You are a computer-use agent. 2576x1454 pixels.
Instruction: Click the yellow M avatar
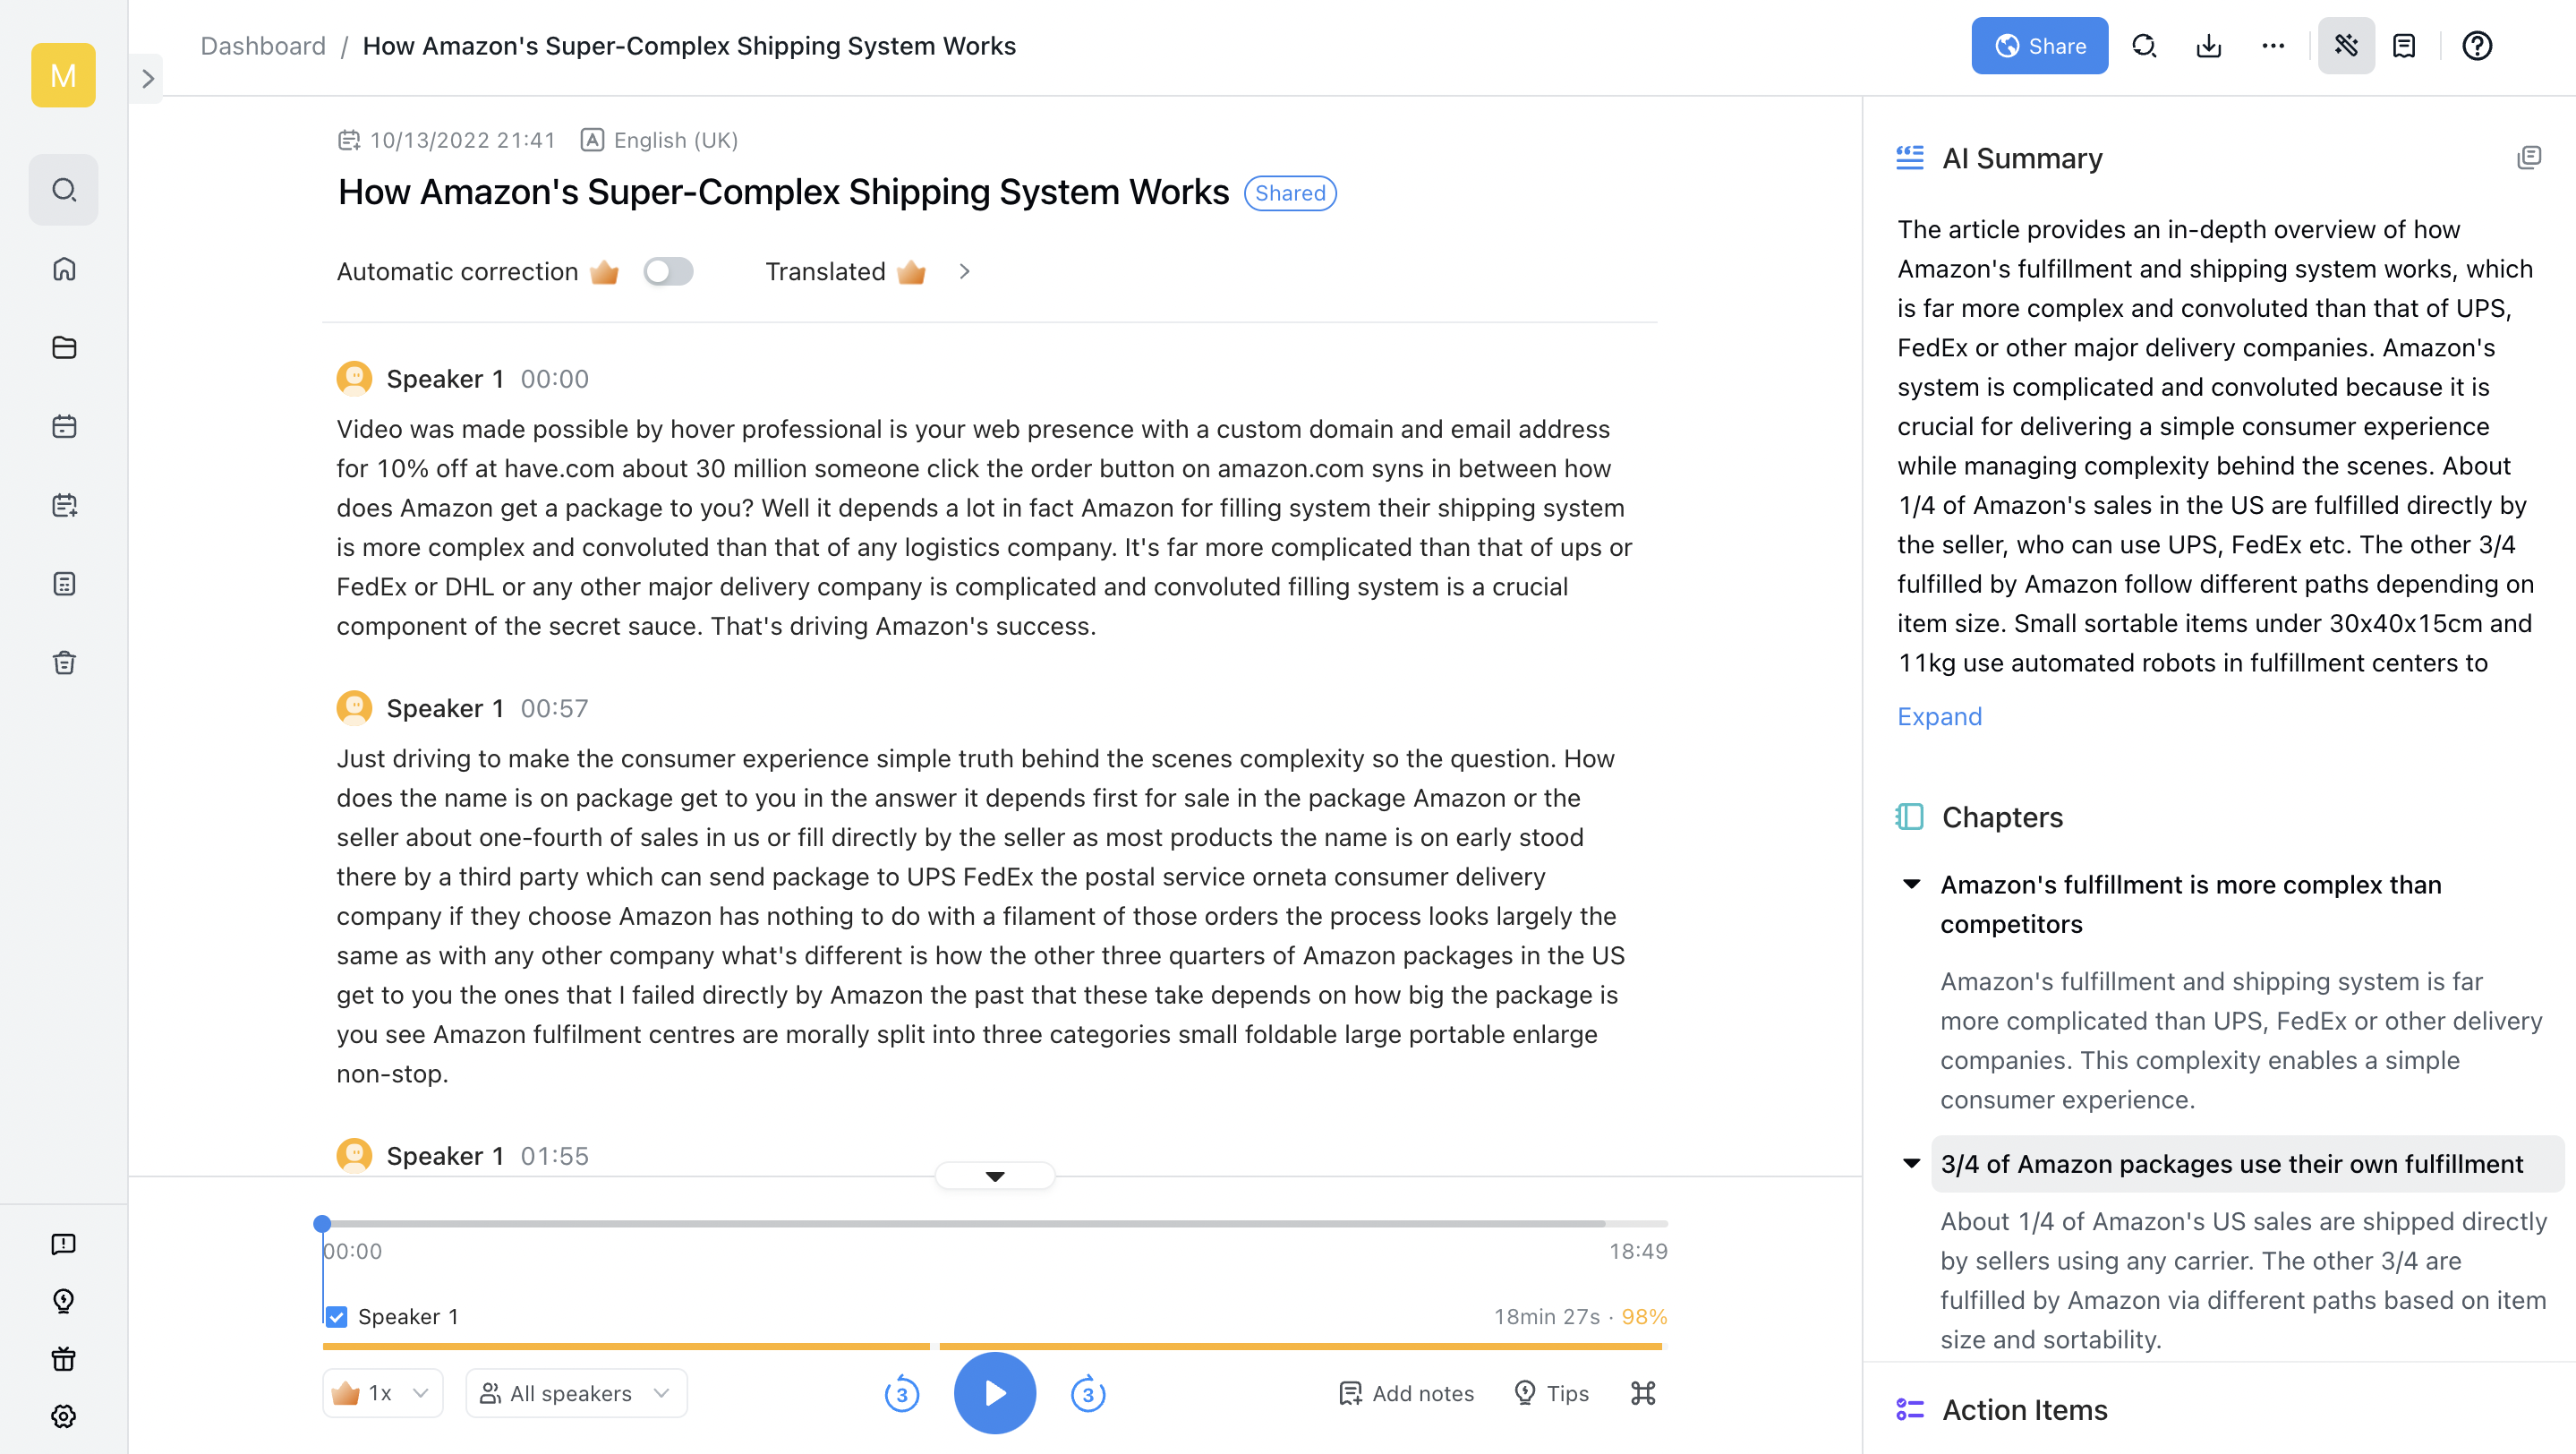click(x=63, y=75)
